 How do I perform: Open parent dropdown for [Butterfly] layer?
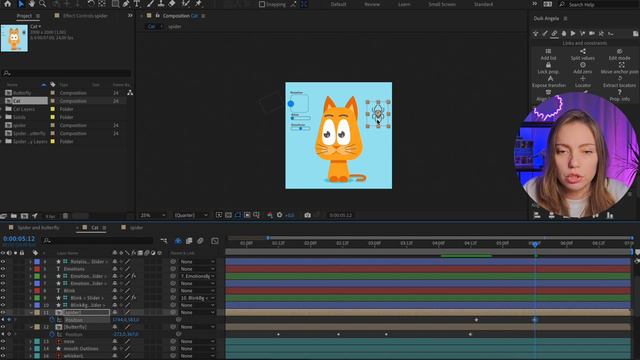197,327
